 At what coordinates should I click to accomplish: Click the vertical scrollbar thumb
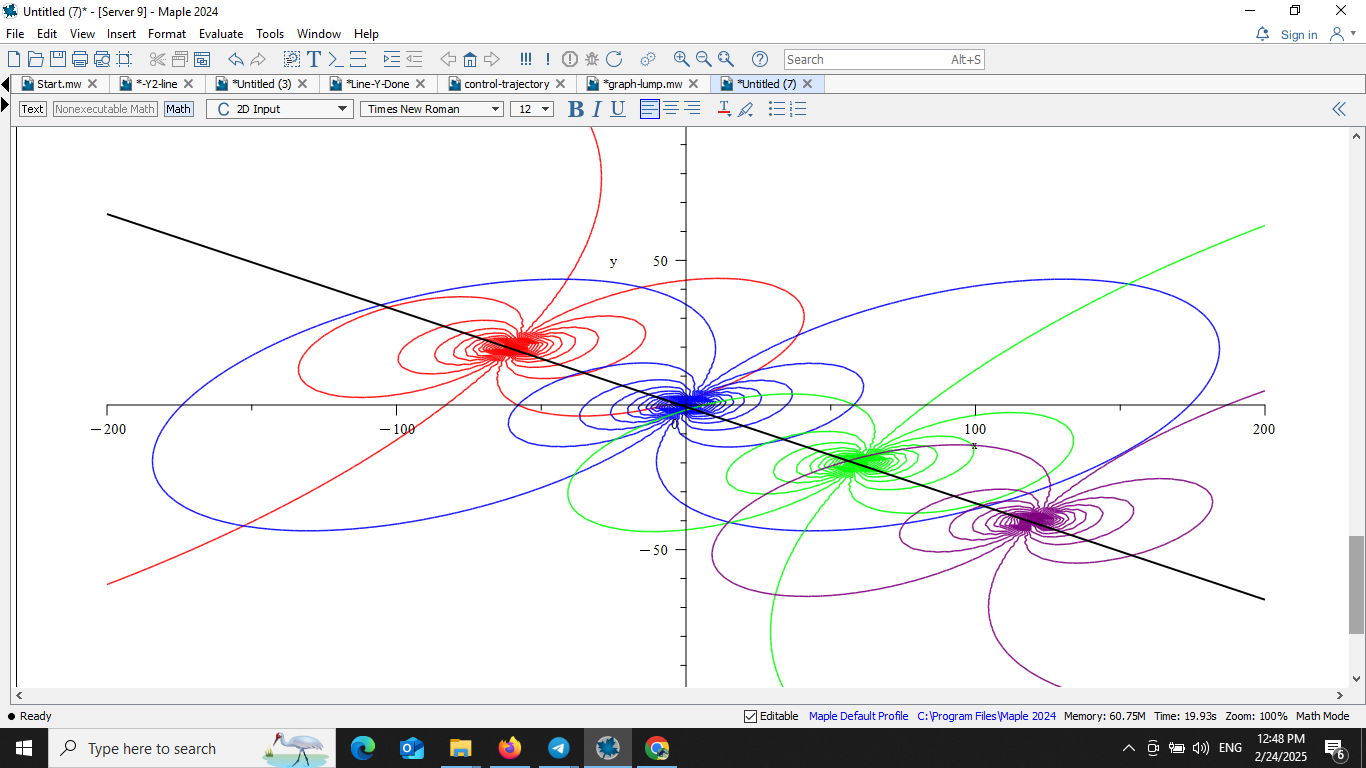(x=1356, y=585)
